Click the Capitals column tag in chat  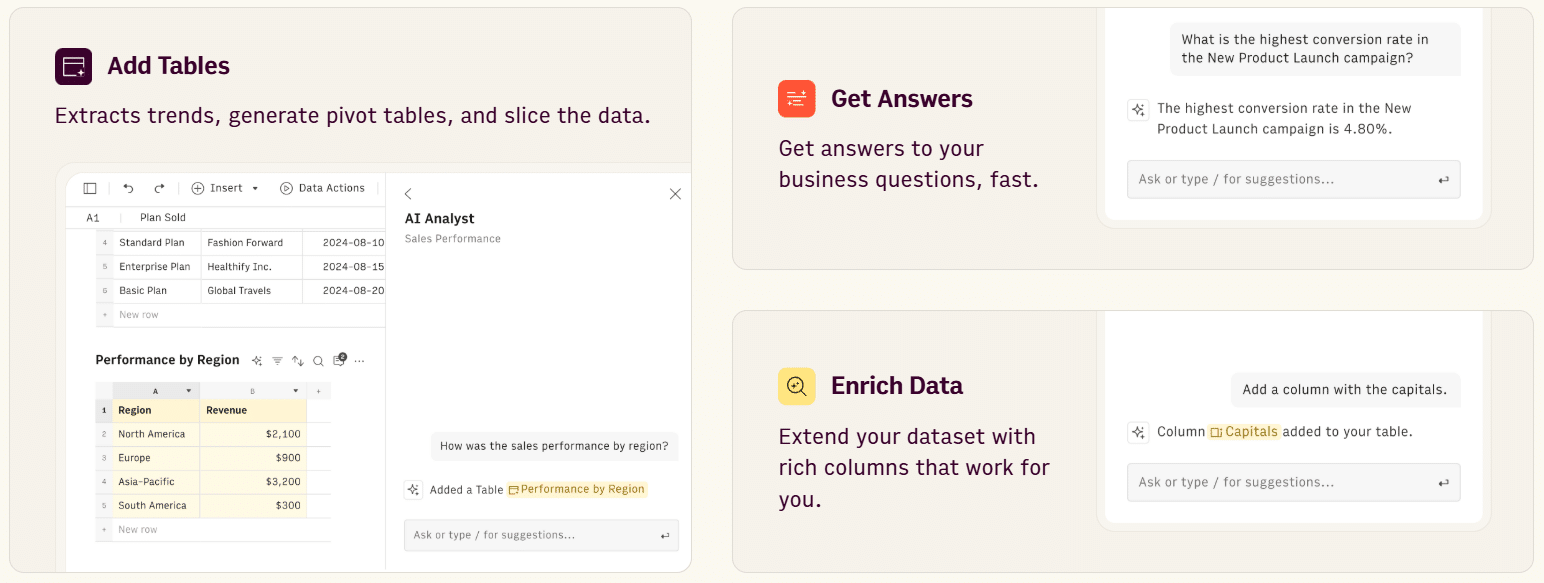coord(1244,432)
